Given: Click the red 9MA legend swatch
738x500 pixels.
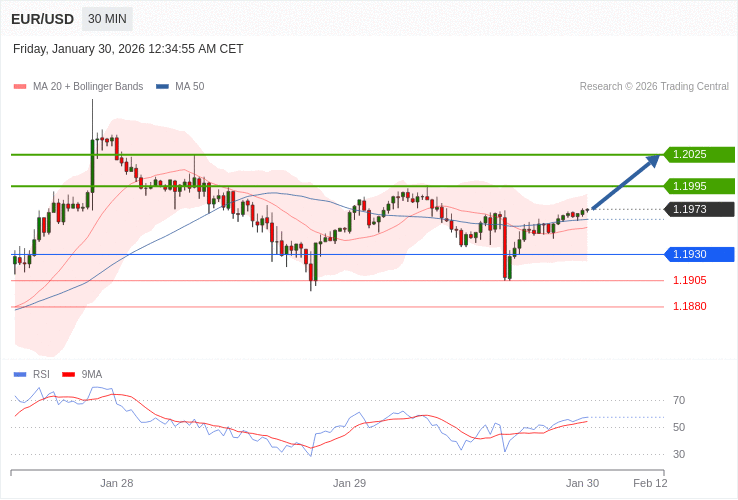Looking at the screenshot, I should tap(68, 375).
